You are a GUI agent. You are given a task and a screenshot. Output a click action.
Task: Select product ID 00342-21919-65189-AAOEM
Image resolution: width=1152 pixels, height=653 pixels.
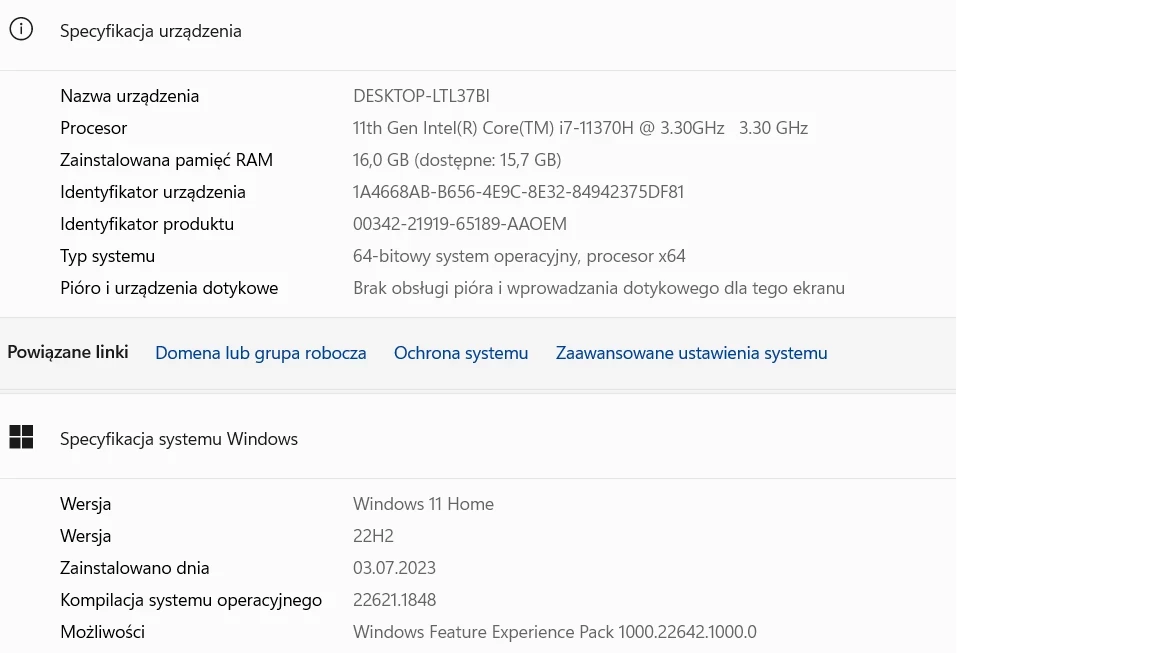460,224
